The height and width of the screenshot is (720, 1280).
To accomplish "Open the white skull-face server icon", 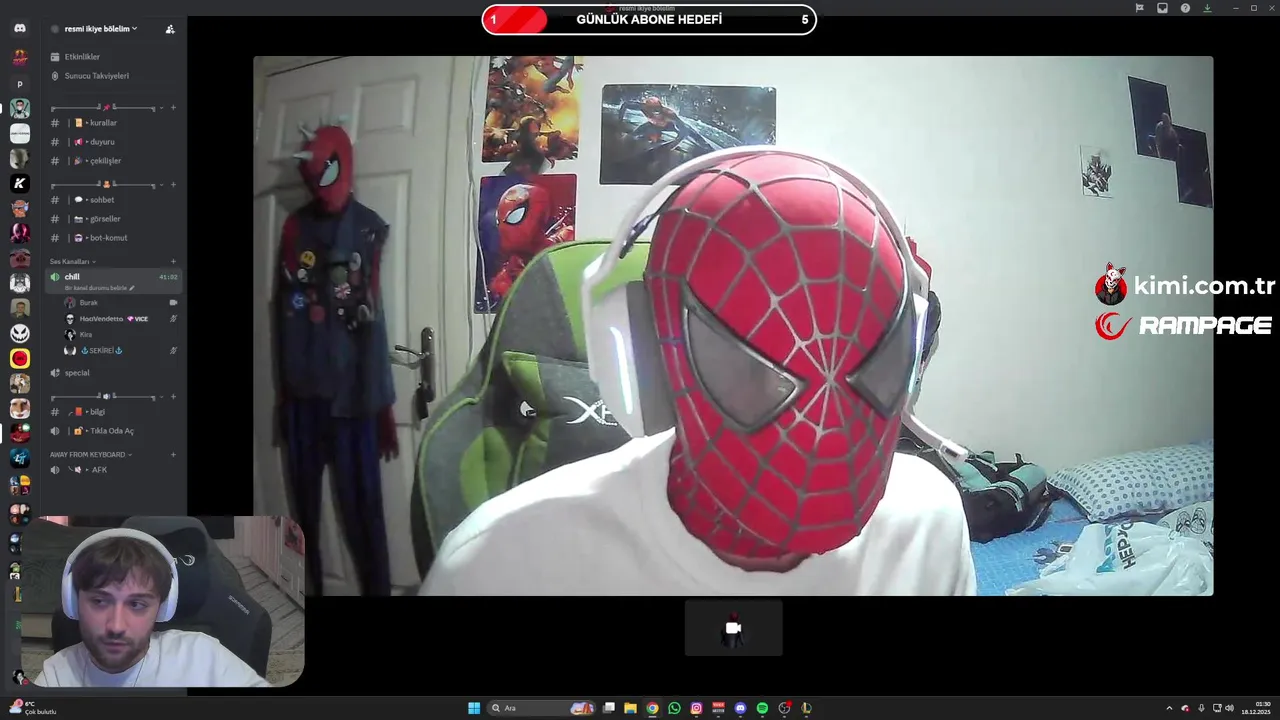I will [x=20, y=333].
